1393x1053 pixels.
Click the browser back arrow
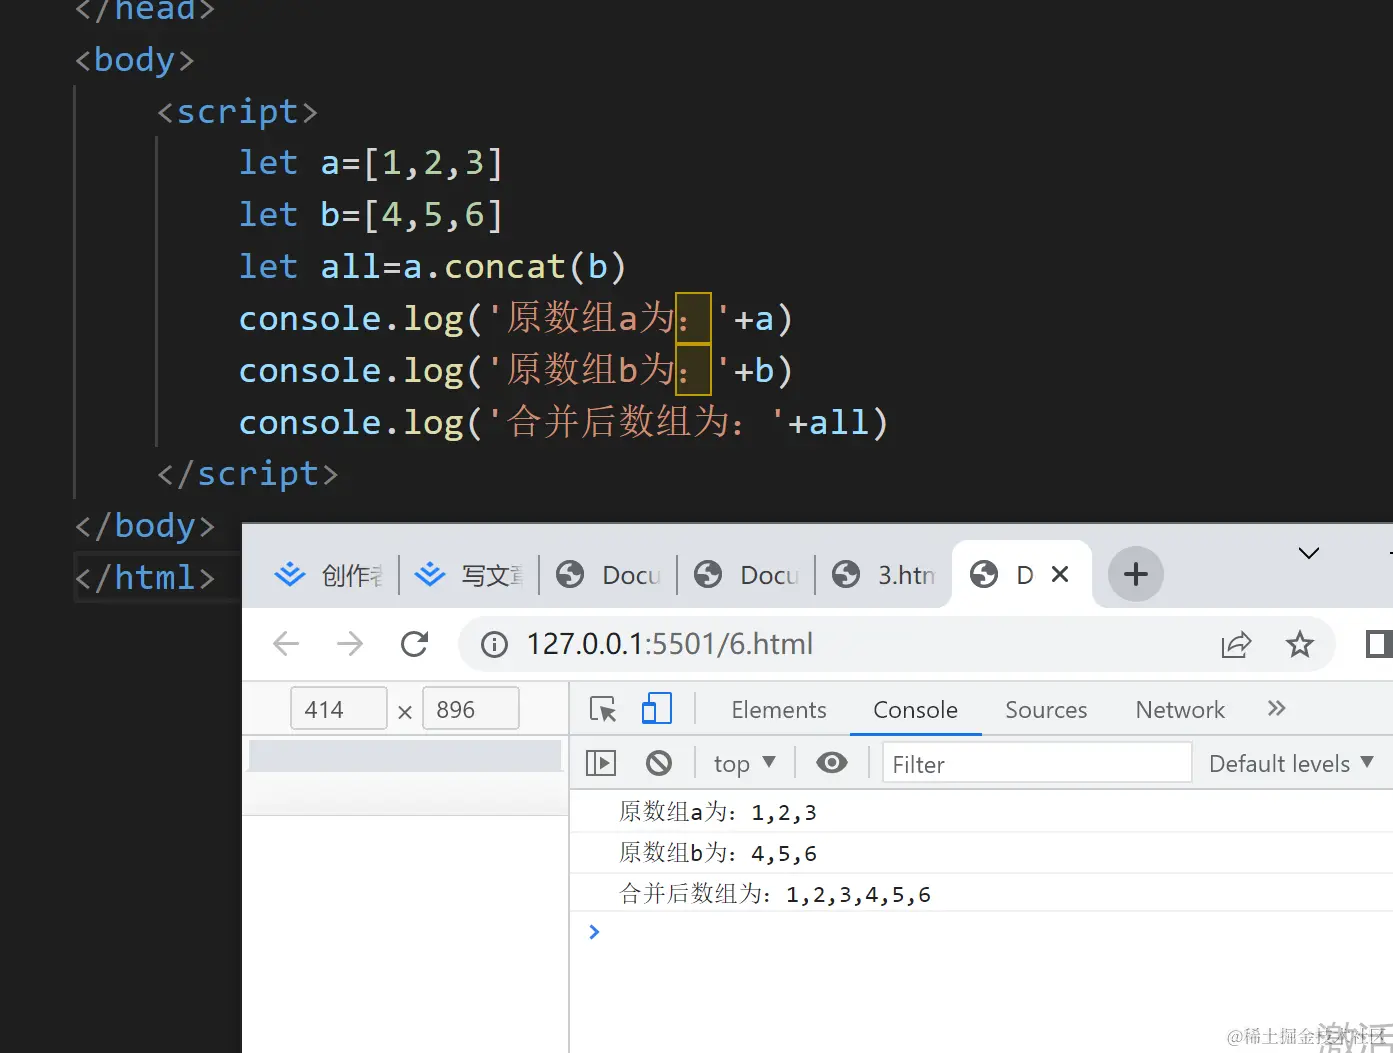click(x=286, y=643)
